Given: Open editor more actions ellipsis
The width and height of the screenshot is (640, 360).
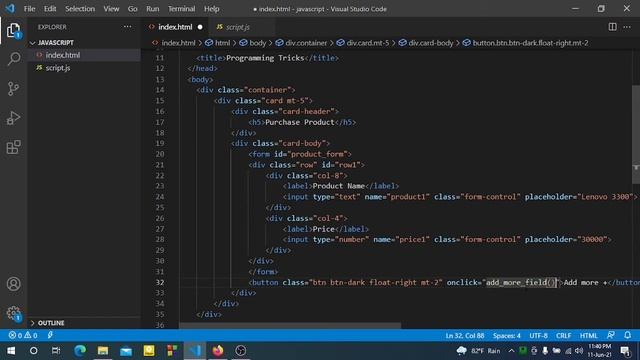Looking at the screenshot, I should coord(627,27).
